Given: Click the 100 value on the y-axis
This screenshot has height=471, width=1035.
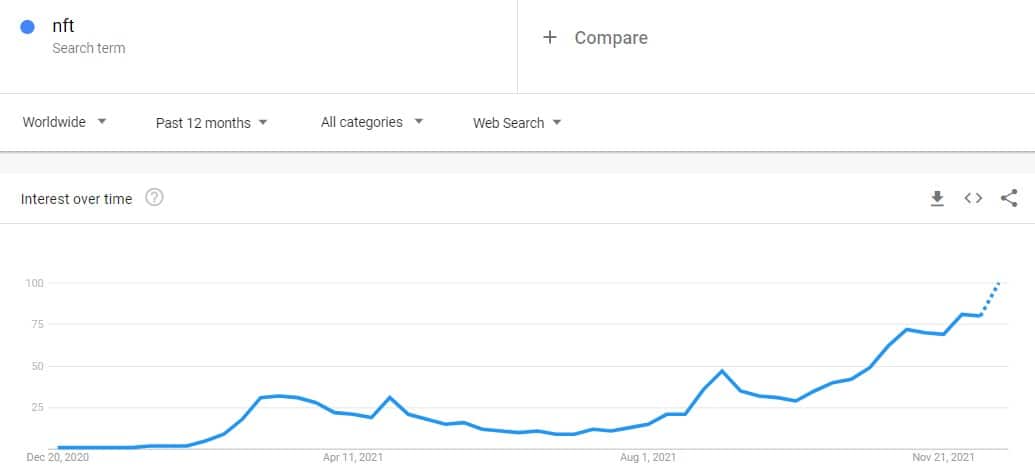Looking at the screenshot, I should 35,283.
